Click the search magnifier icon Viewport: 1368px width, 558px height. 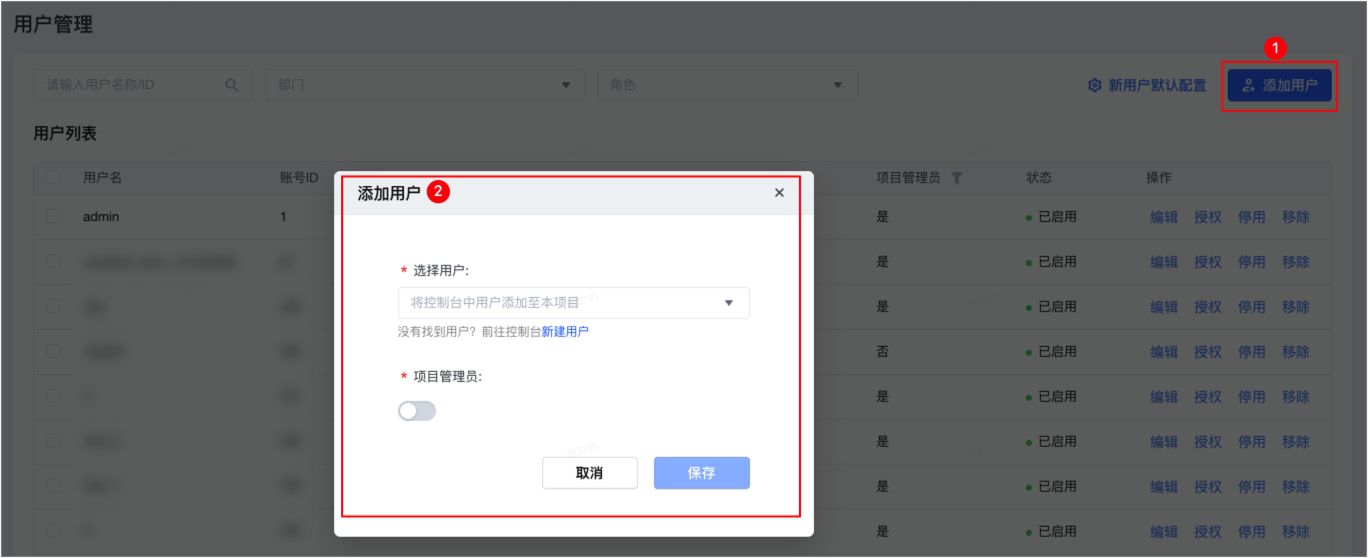point(232,85)
